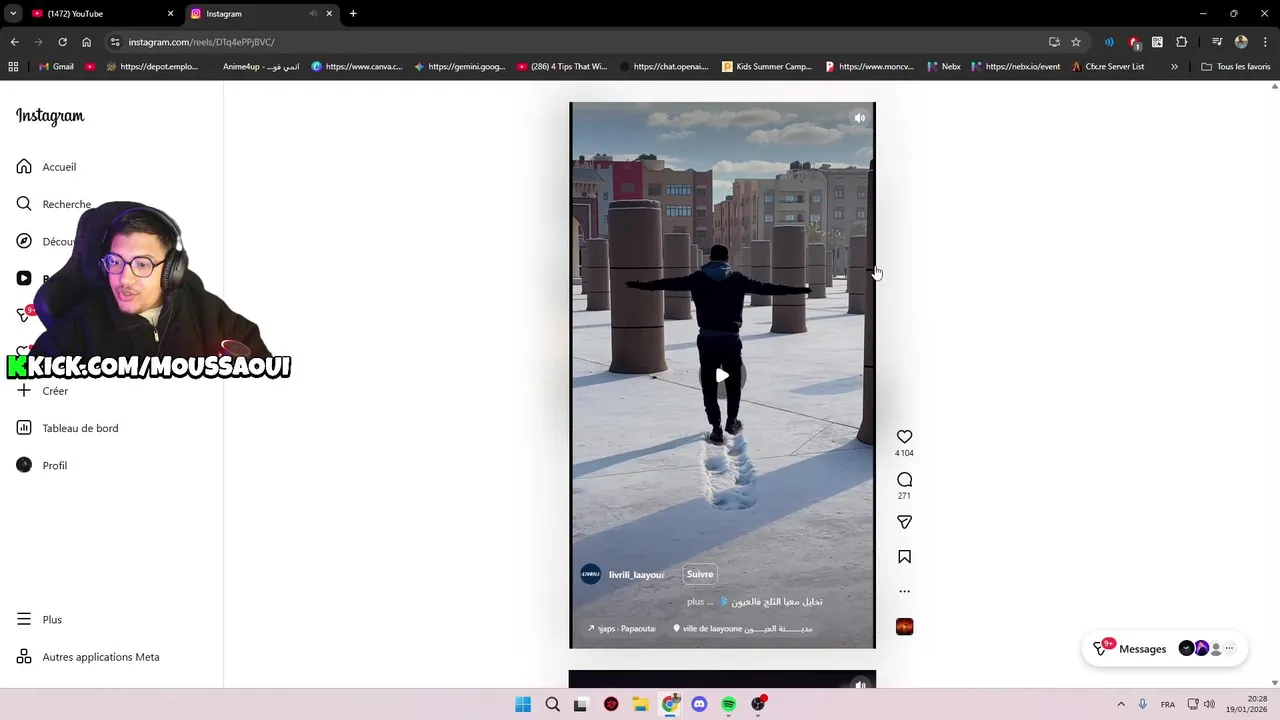Open a new browser tab
The image size is (1280, 720).
point(353,14)
